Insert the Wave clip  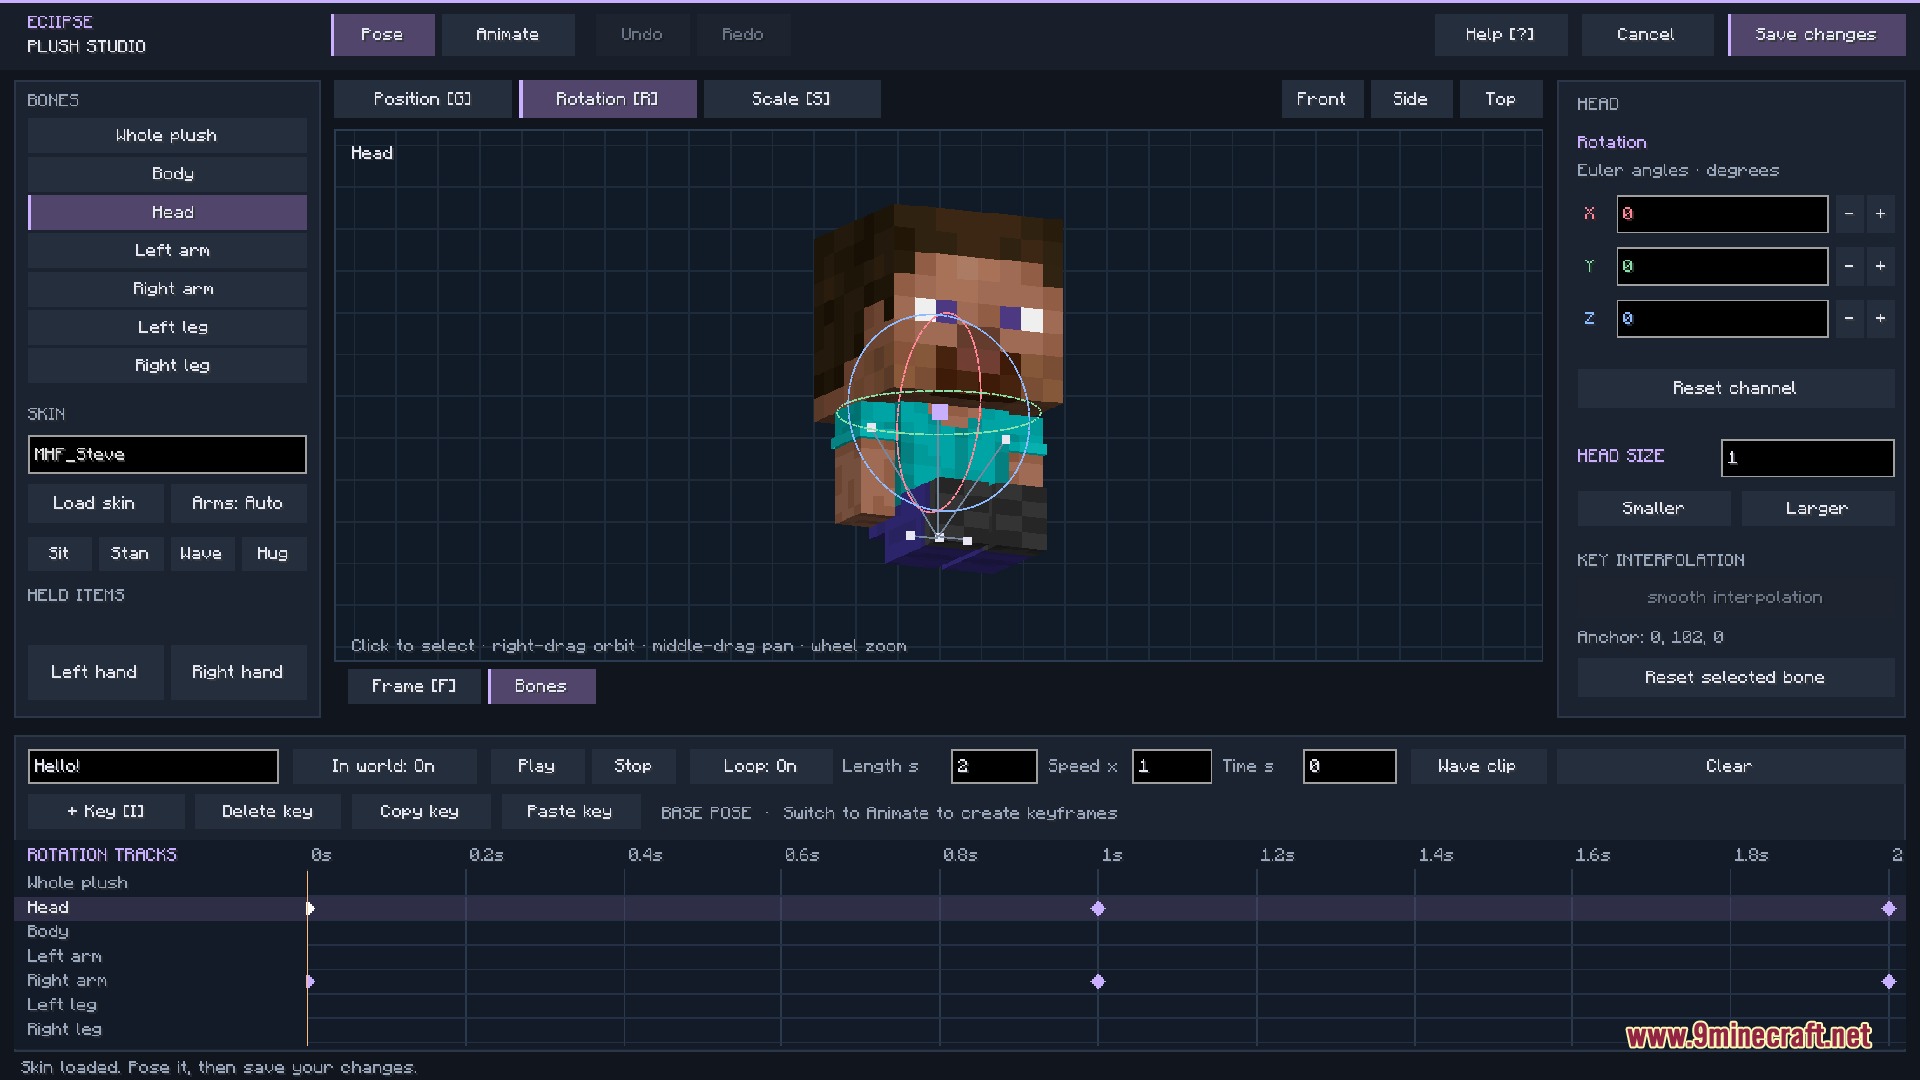[x=1478, y=767]
